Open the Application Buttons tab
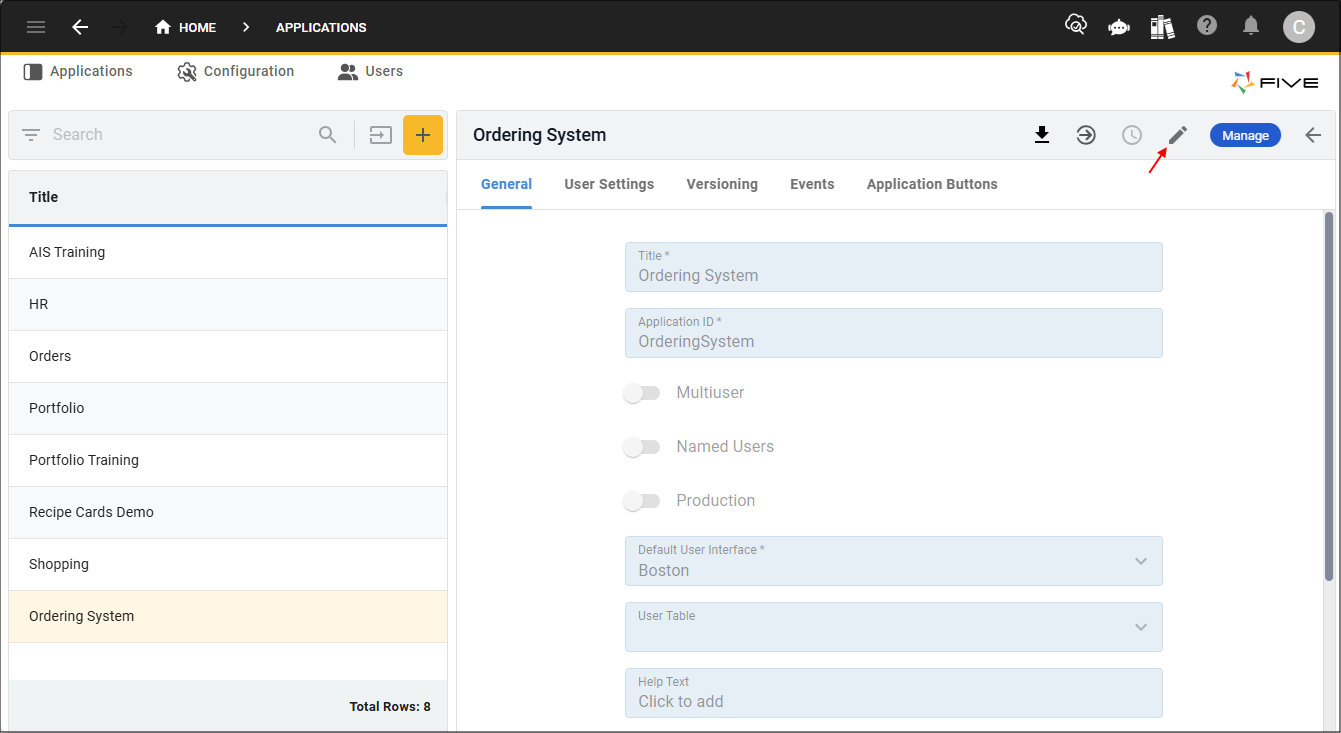 (x=932, y=184)
